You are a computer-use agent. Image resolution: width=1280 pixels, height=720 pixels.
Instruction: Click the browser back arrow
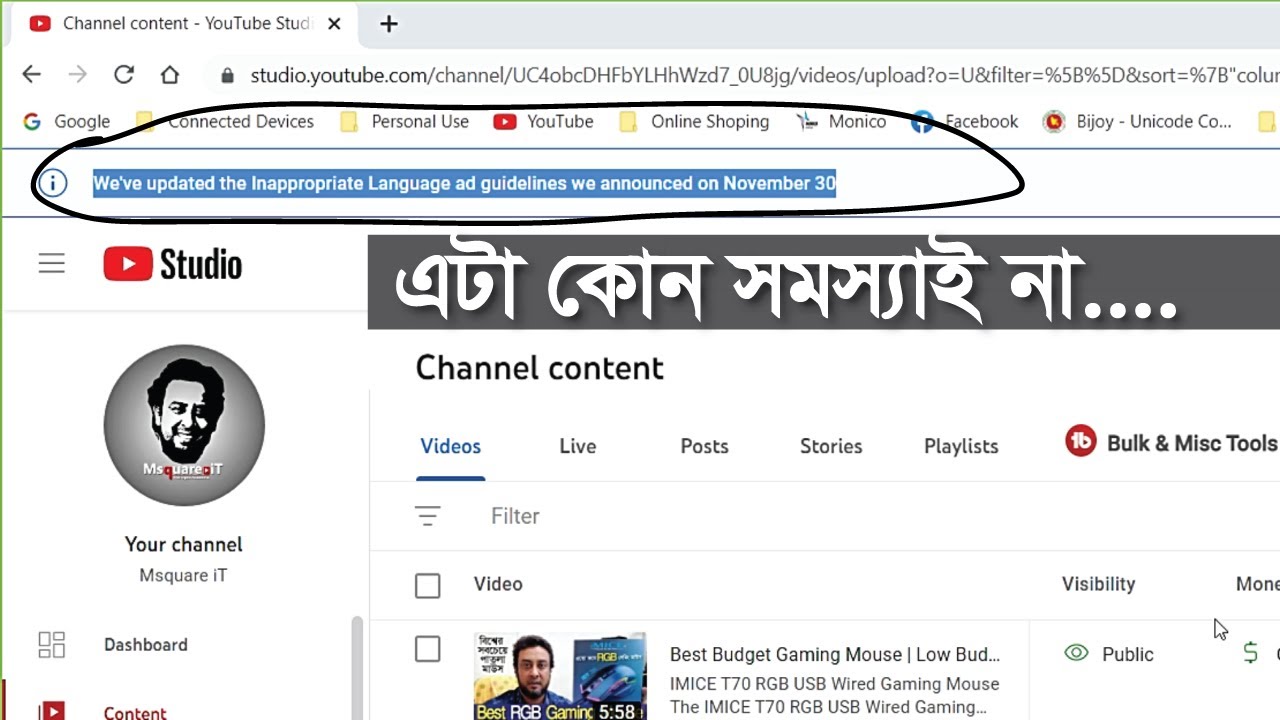point(31,75)
